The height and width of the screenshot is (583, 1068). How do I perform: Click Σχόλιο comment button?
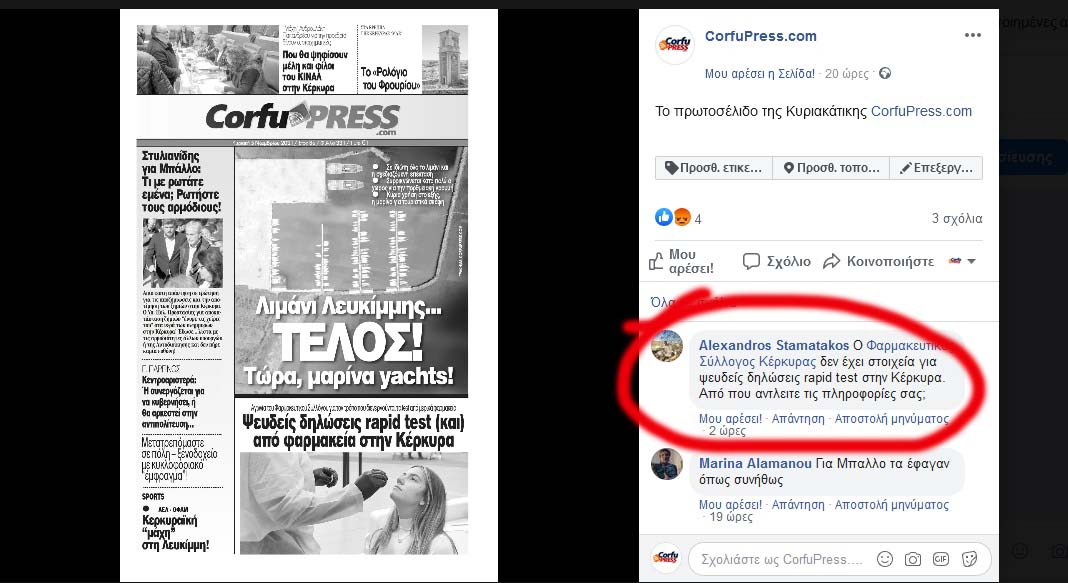[777, 262]
